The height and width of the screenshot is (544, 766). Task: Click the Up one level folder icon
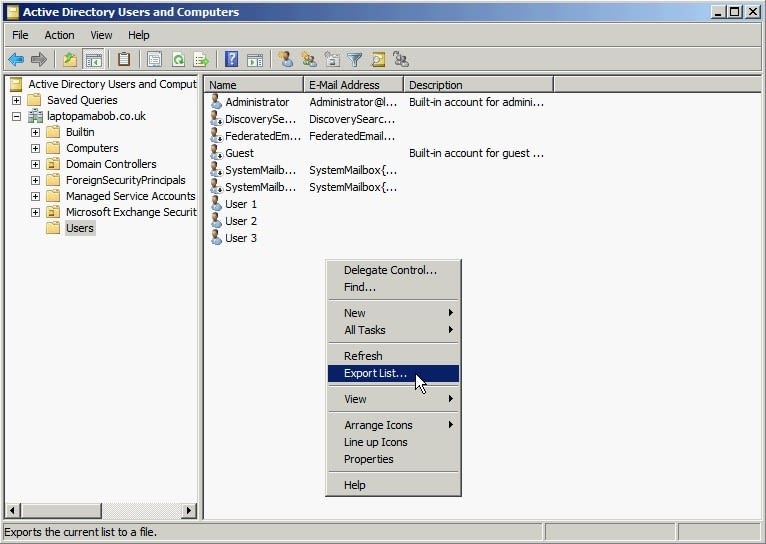[69, 60]
